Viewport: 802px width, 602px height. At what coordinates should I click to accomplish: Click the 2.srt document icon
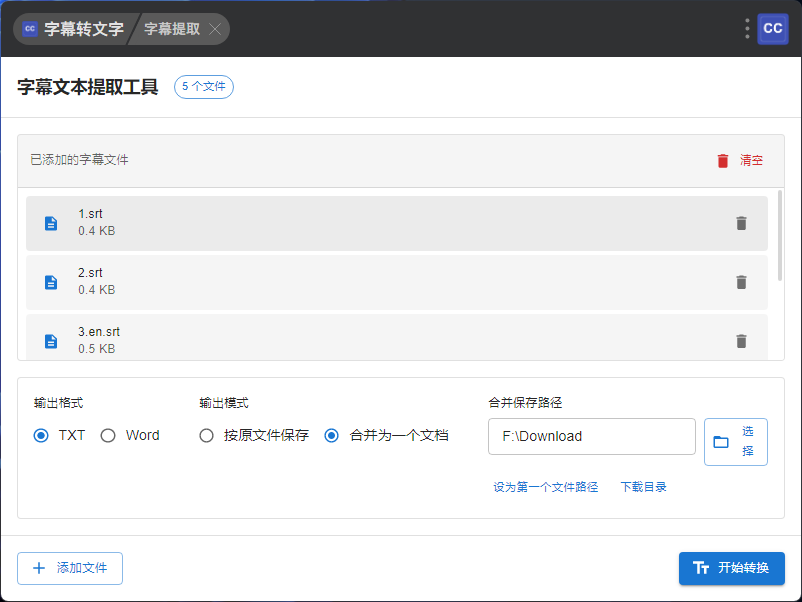[x=51, y=282]
